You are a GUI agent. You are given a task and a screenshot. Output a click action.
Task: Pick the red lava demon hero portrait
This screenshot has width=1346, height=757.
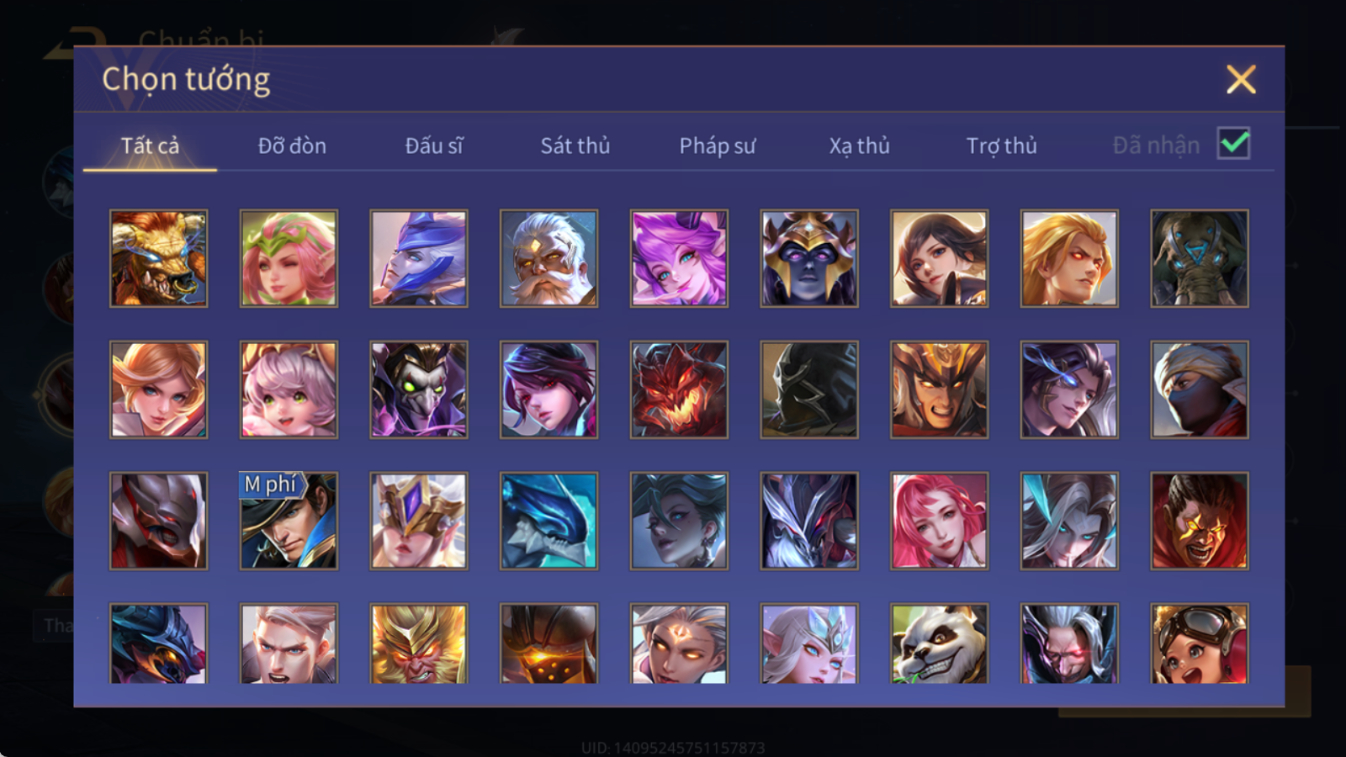click(x=679, y=389)
